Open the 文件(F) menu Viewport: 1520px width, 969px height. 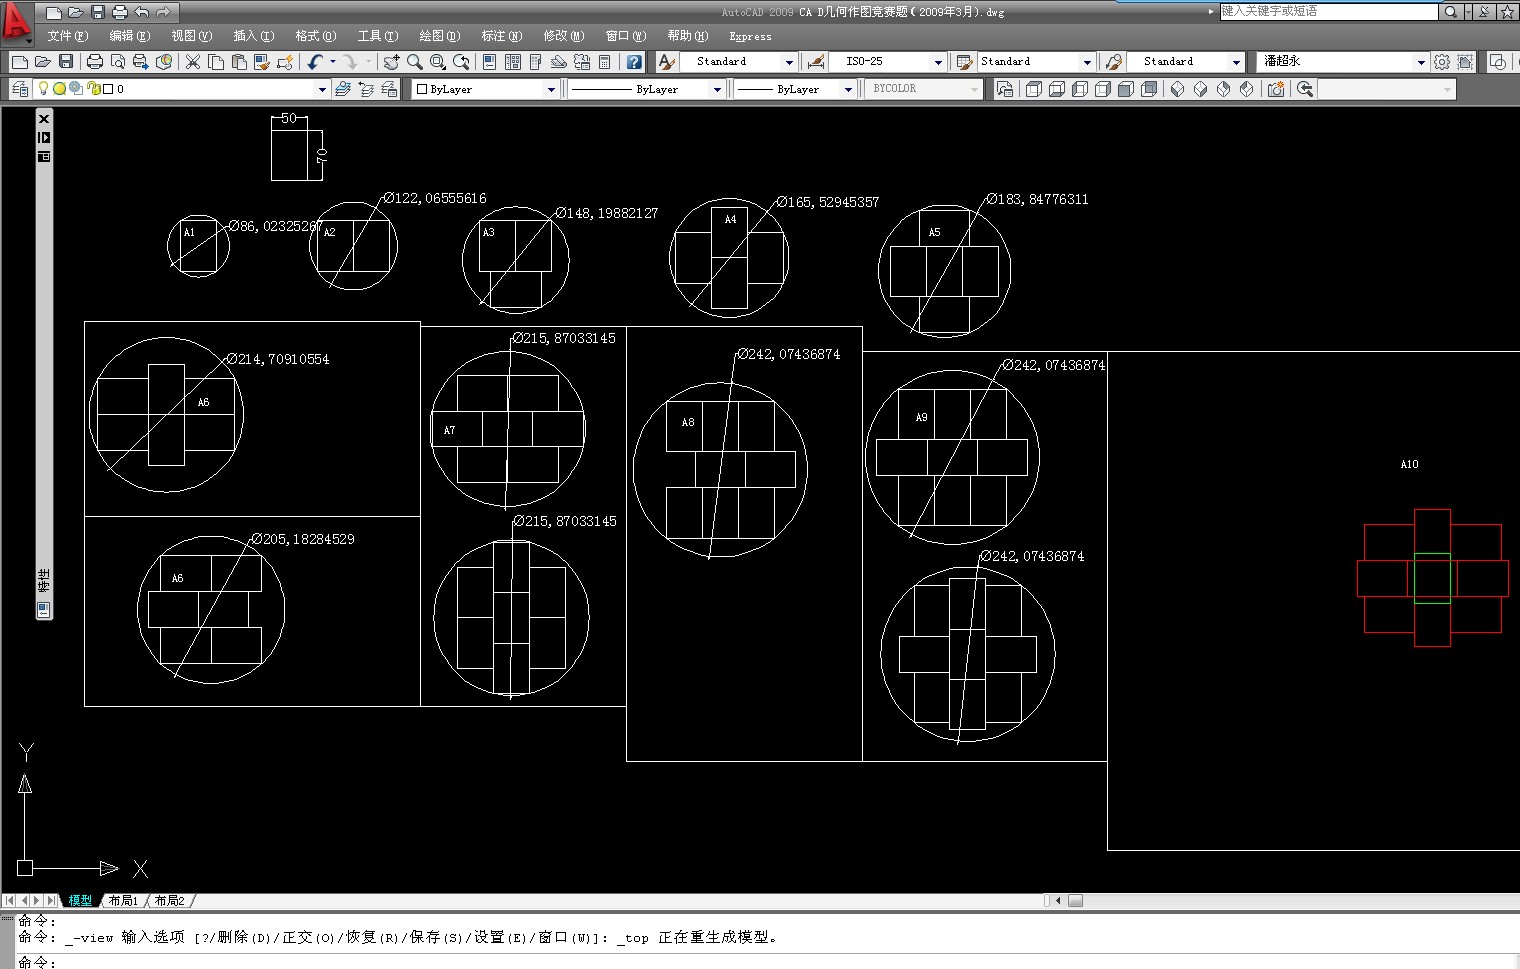(68, 36)
